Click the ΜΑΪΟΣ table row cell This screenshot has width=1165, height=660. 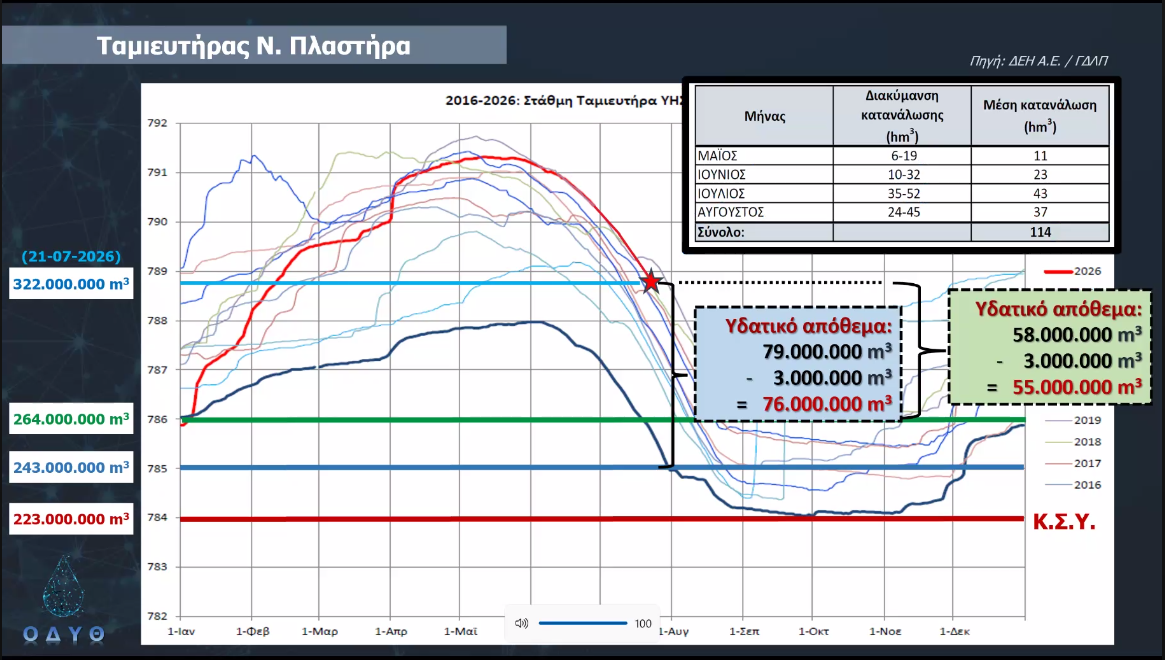point(765,155)
